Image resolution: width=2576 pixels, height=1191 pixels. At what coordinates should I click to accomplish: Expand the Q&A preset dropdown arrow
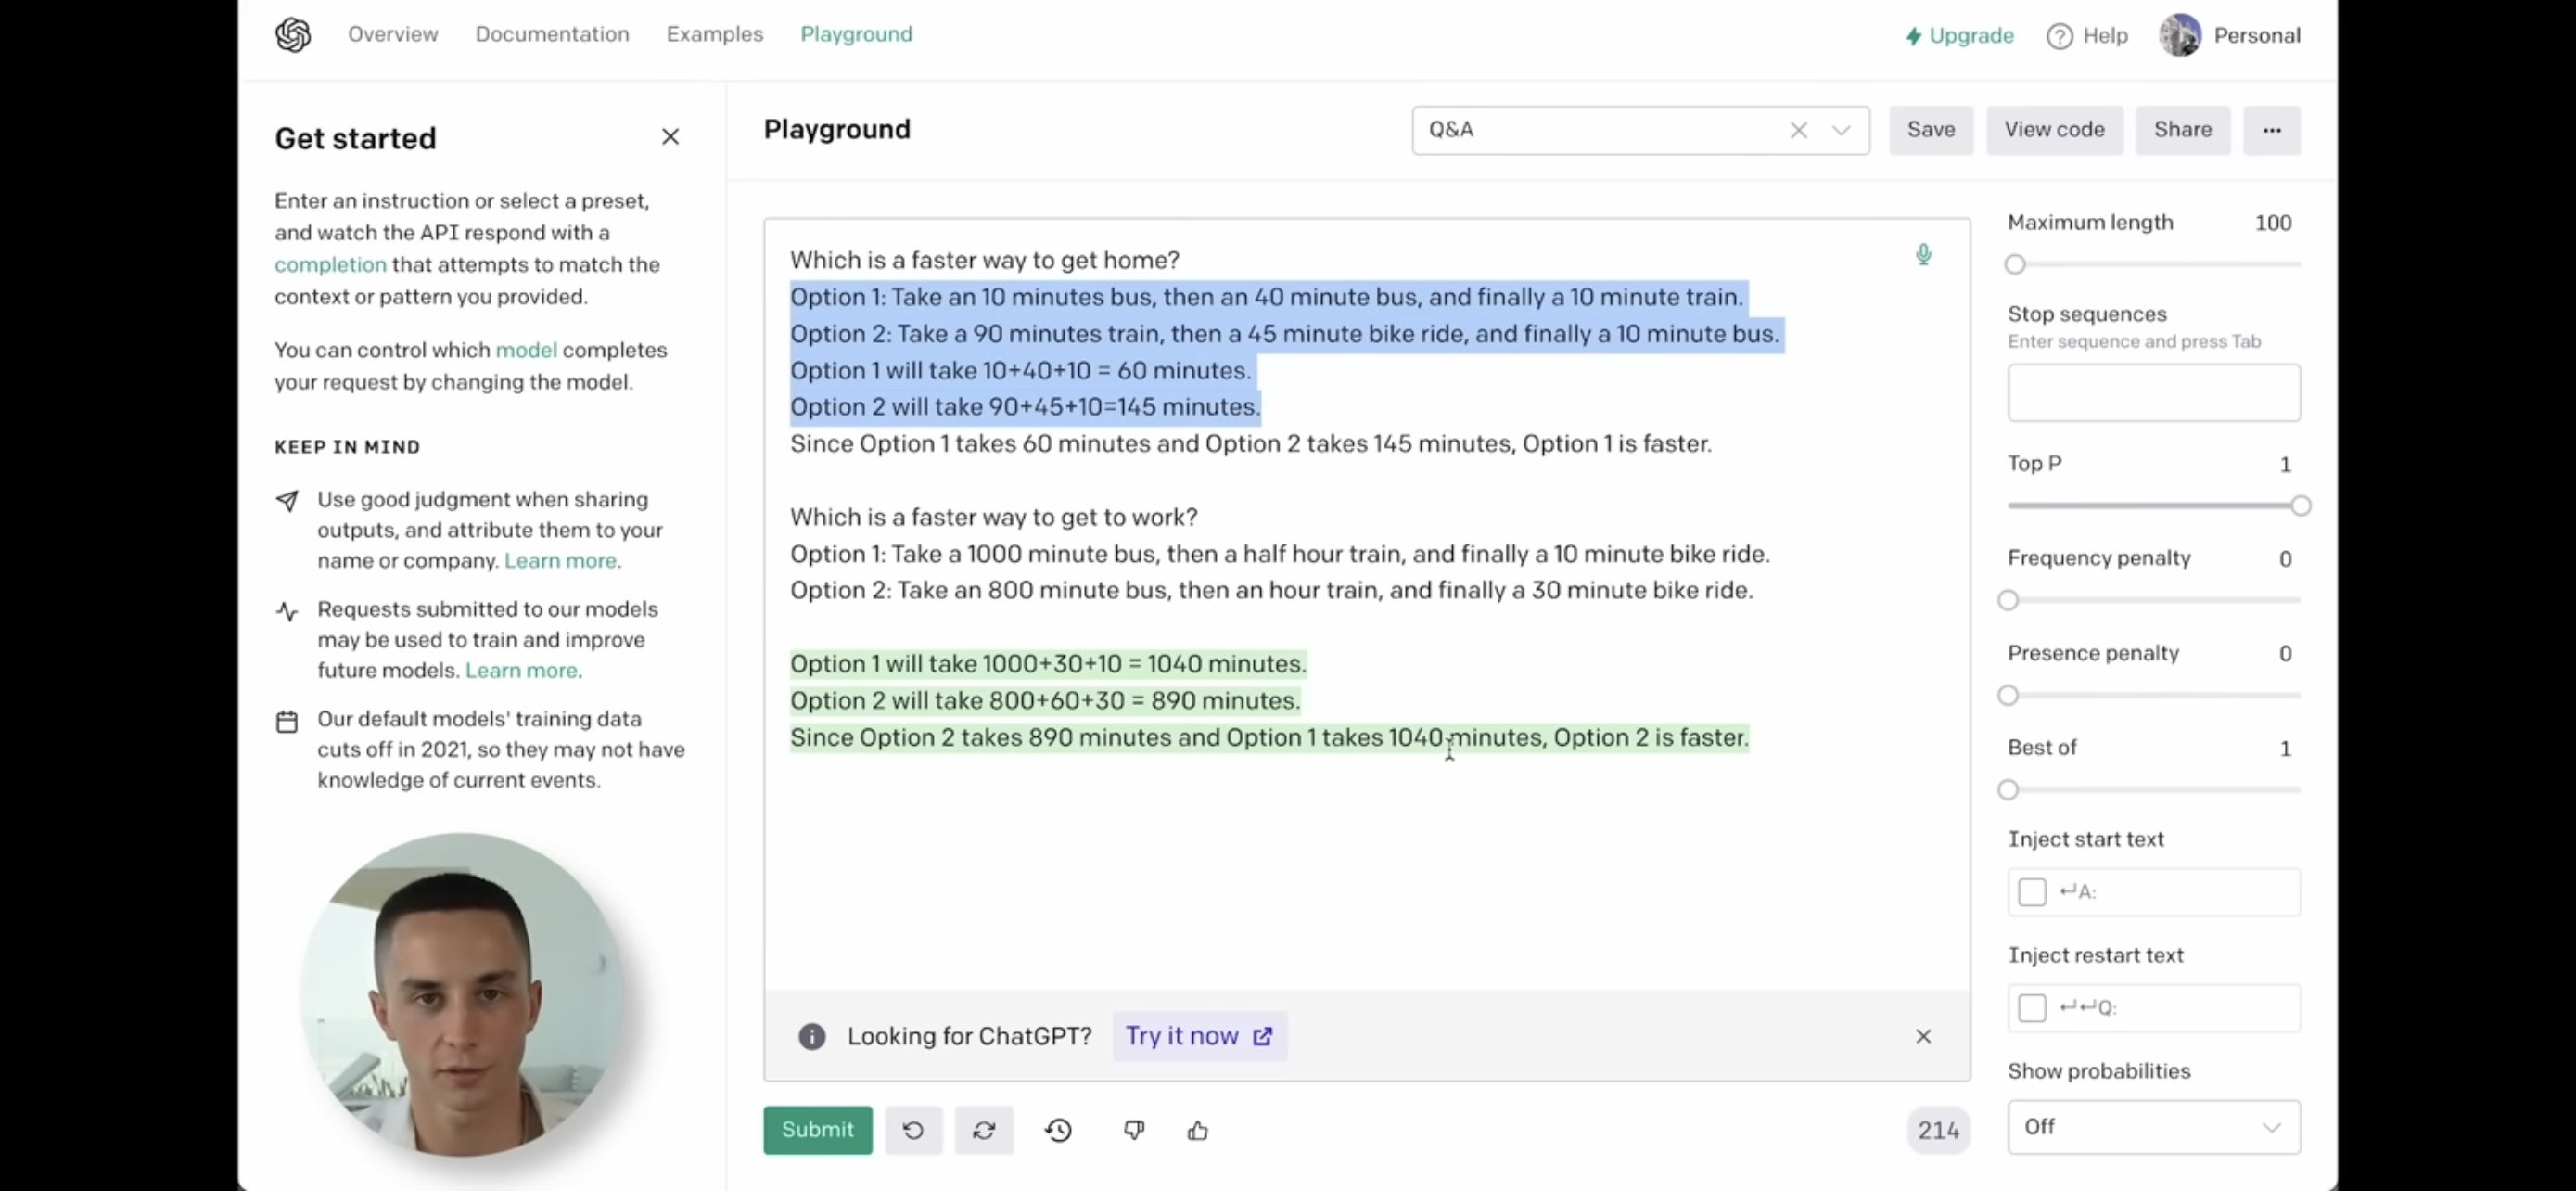(x=1840, y=130)
